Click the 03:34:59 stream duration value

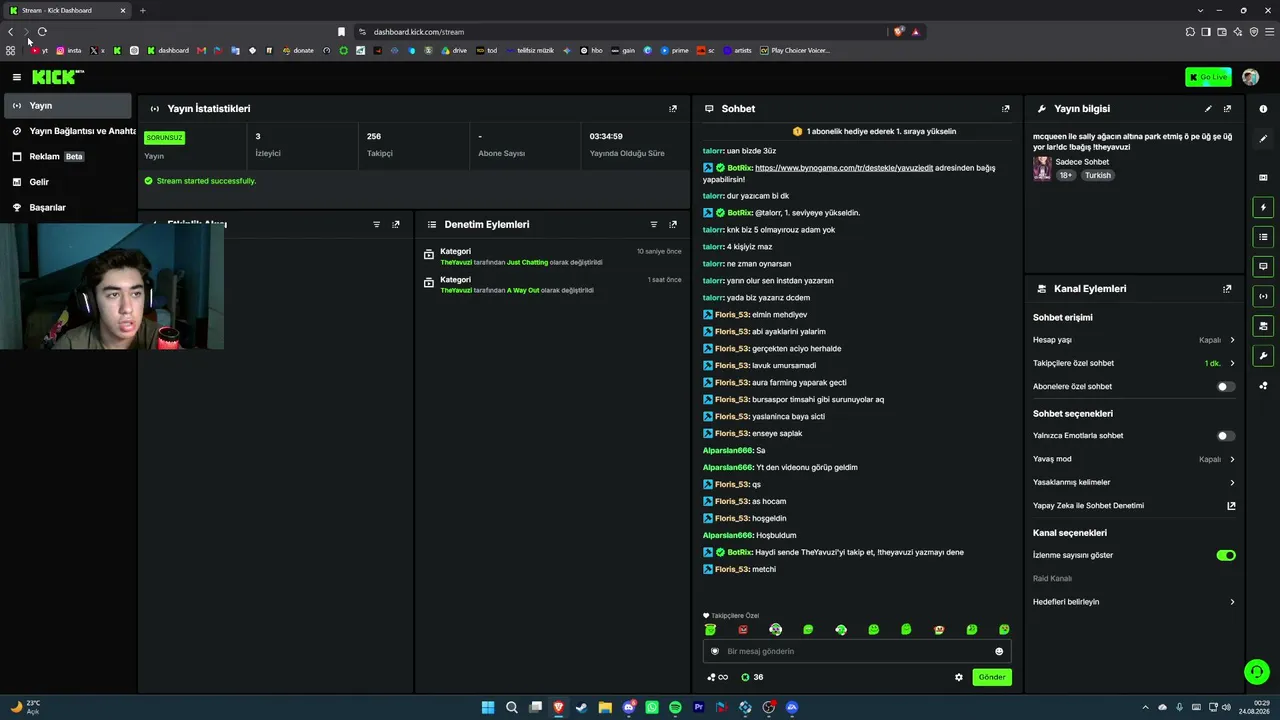coord(606,136)
